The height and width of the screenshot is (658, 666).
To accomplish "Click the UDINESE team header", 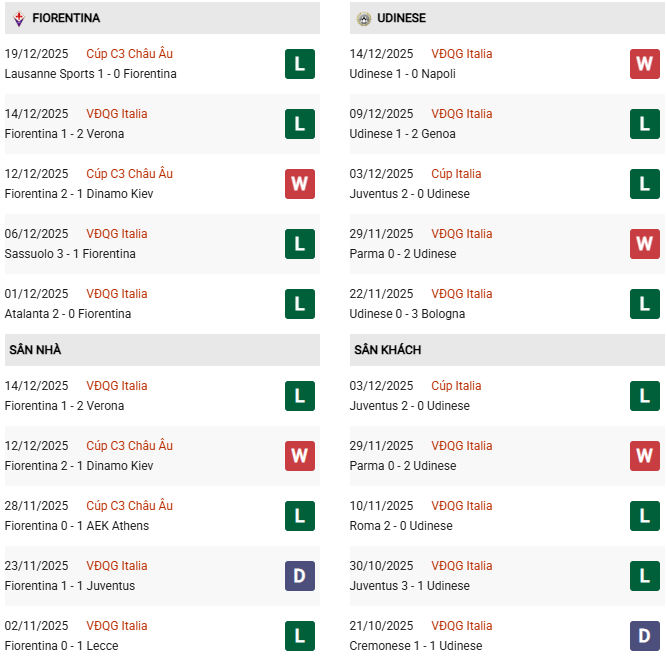I will point(403,18).
